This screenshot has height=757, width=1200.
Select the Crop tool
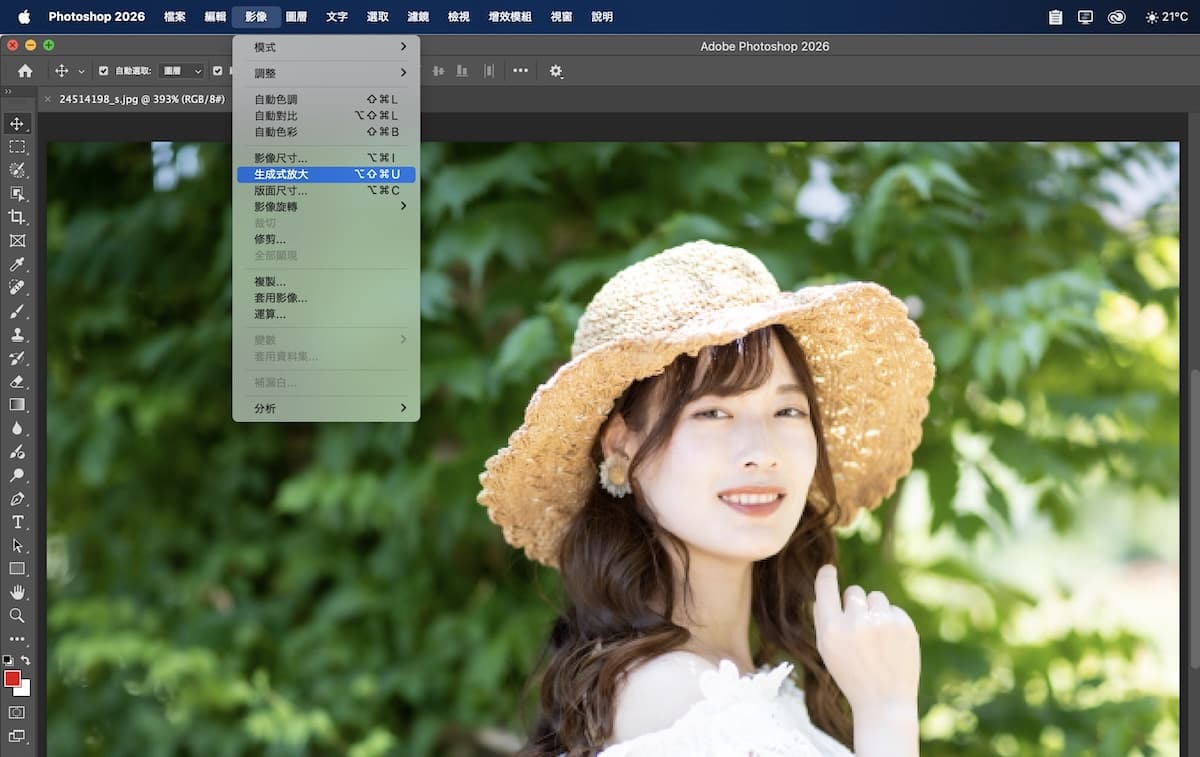coord(17,216)
